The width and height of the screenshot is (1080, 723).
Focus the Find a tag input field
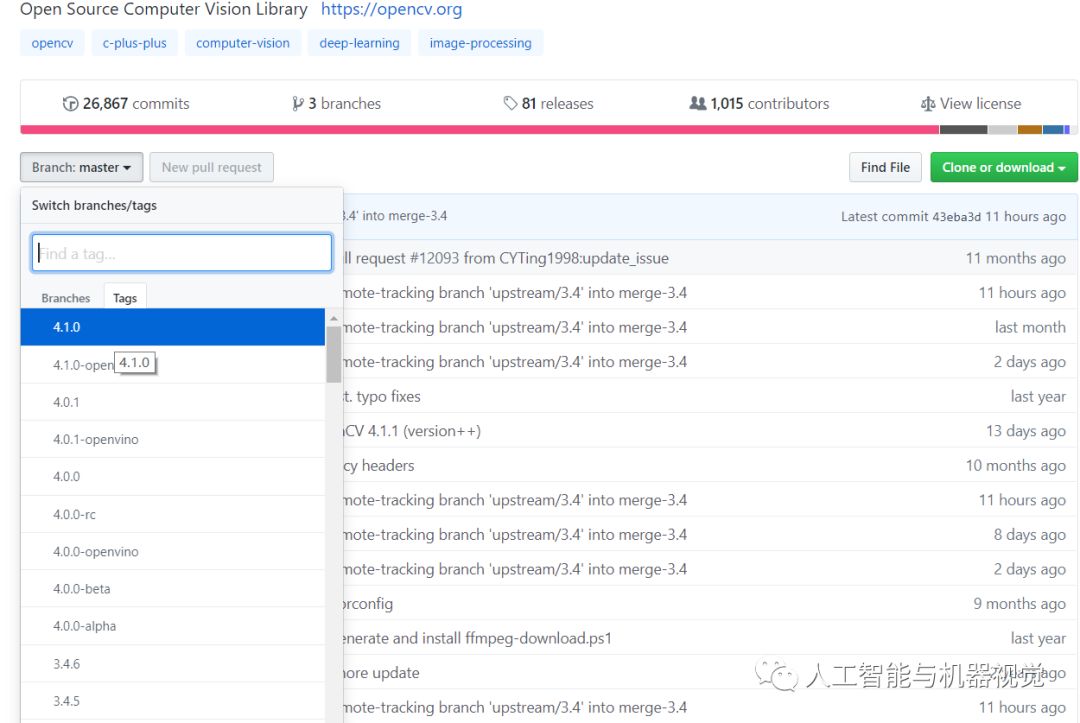pyautogui.click(x=182, y=253)
